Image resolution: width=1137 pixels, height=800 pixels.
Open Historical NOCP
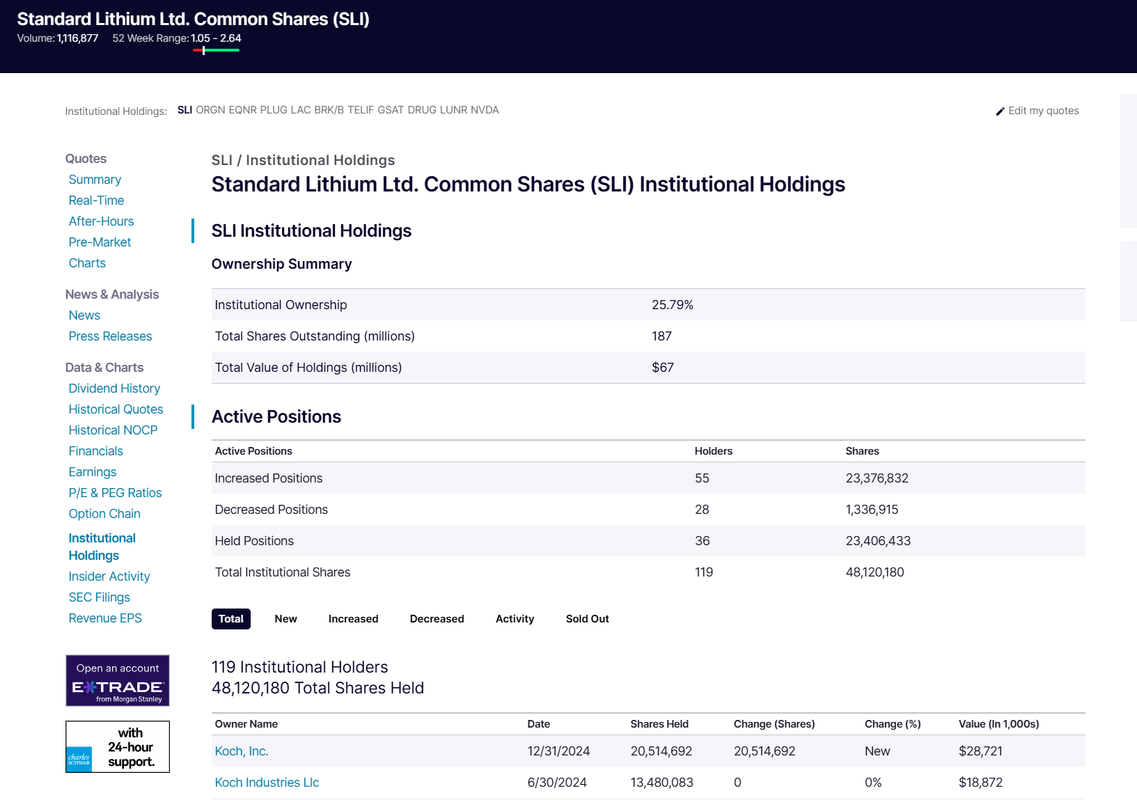point(113,430)
